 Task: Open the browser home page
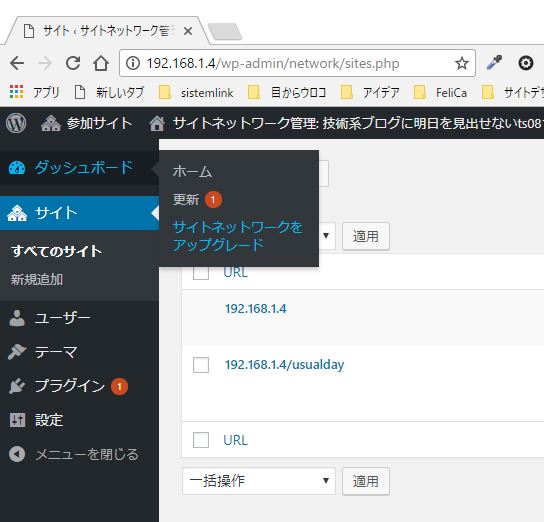coord(101,63)
